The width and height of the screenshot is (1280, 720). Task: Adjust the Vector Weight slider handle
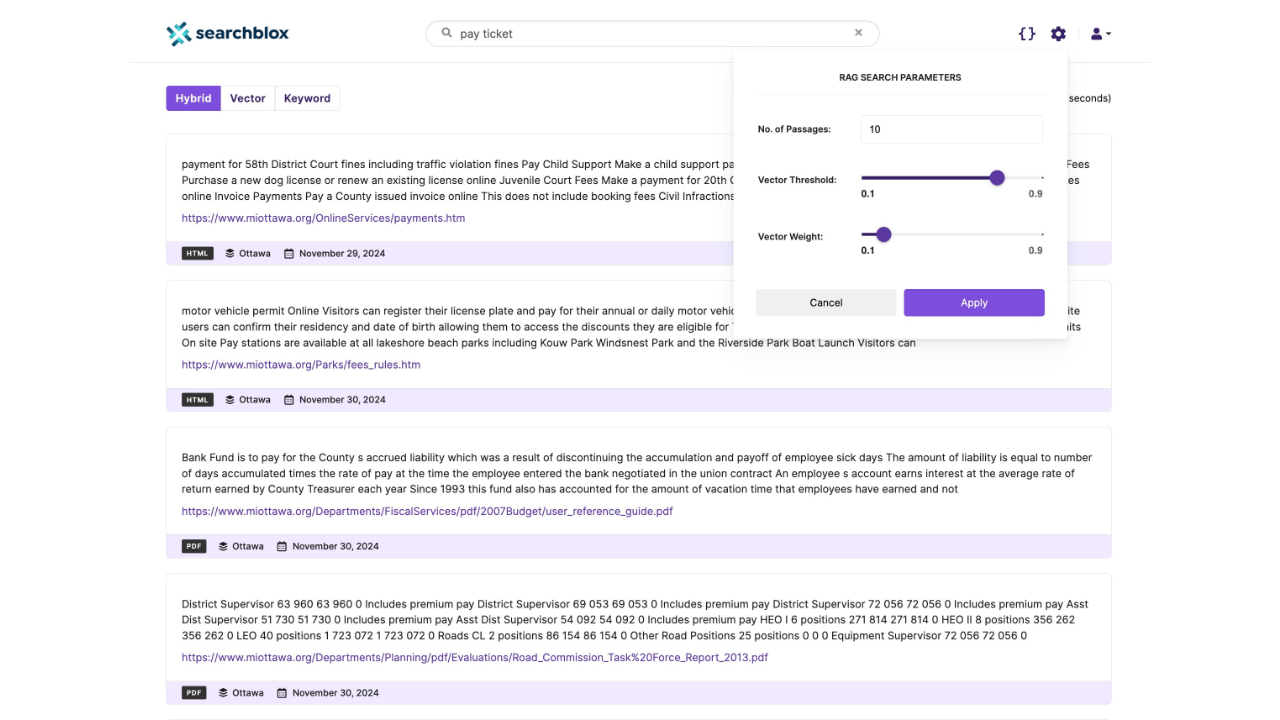pos(883,235)
